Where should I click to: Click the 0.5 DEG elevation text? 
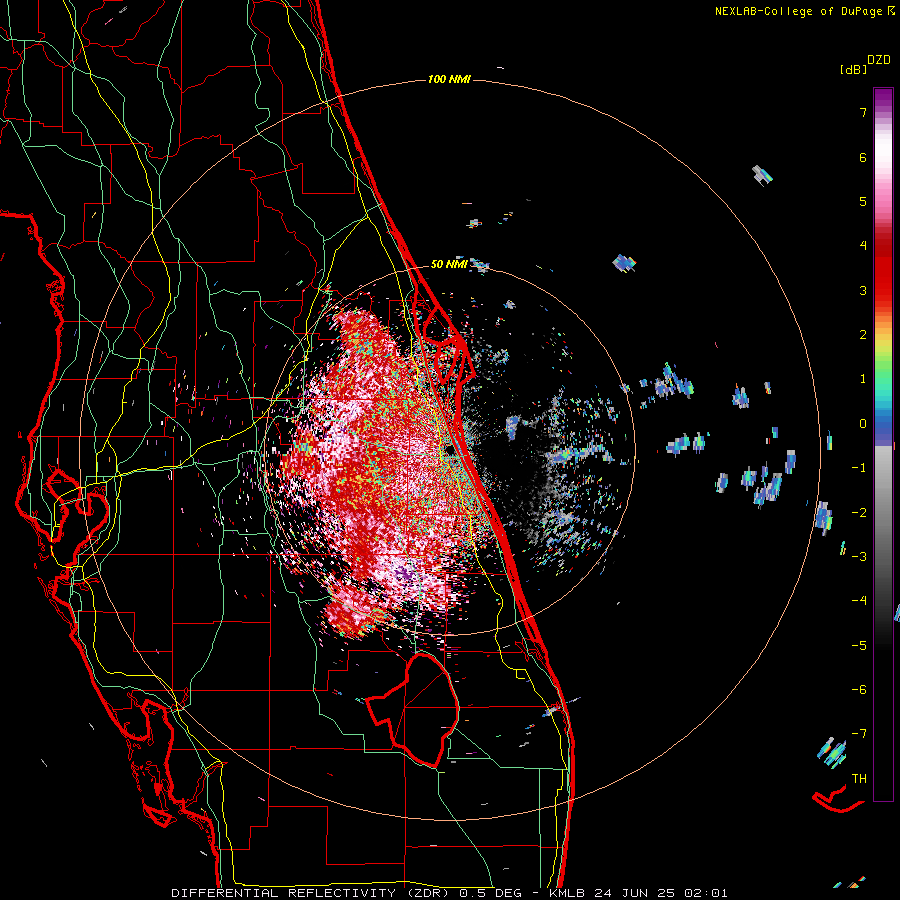click(x=491, y=893)
